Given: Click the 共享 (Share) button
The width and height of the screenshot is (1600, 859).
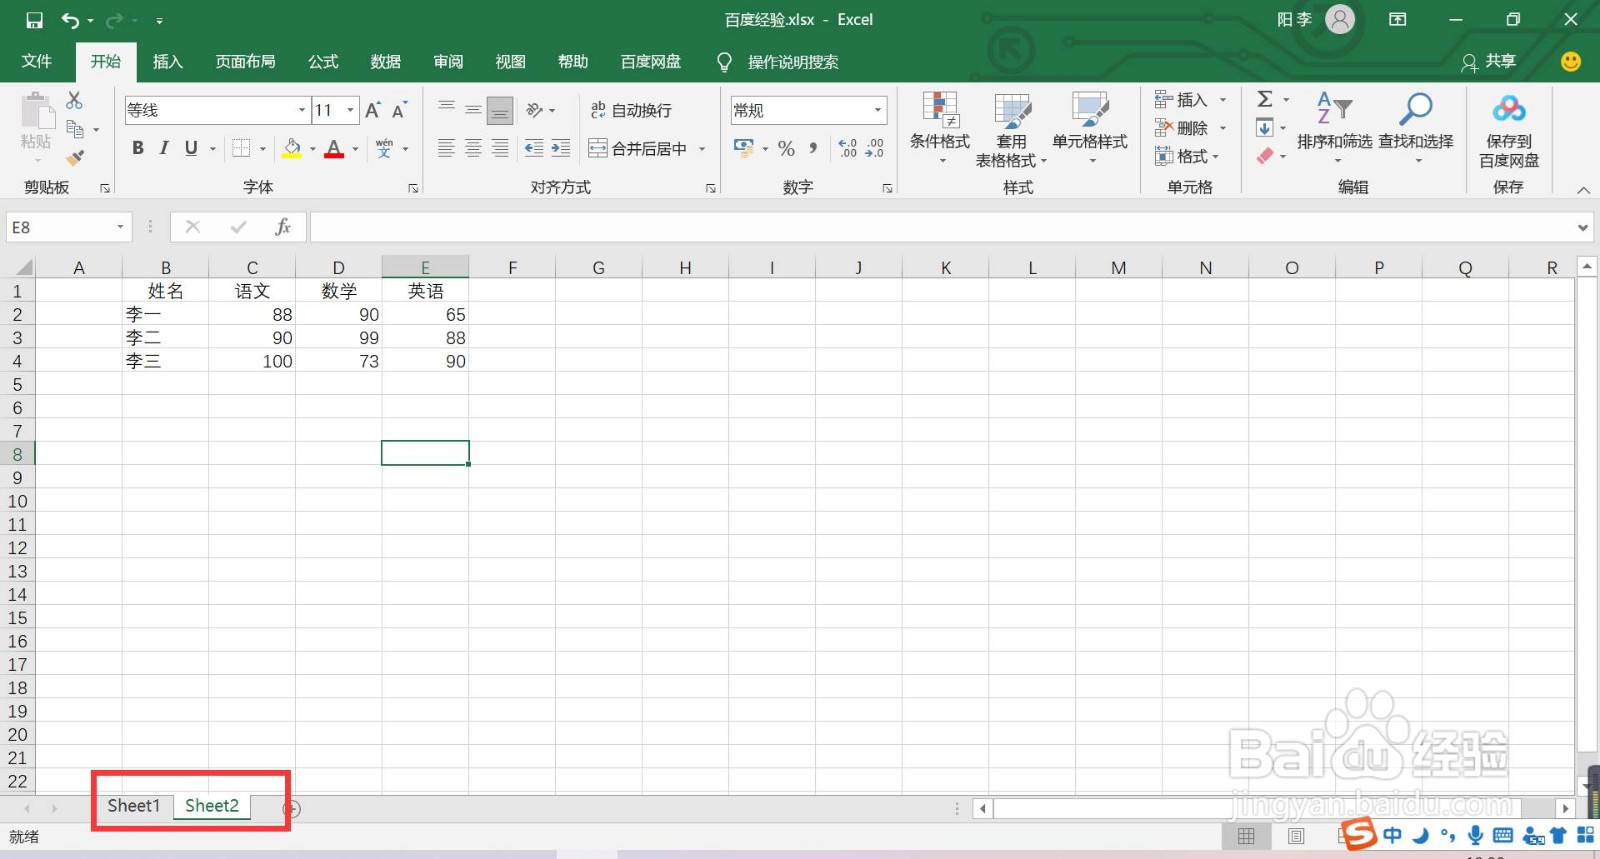Looking at the screenshot, I should click(x=1489, y=62).
